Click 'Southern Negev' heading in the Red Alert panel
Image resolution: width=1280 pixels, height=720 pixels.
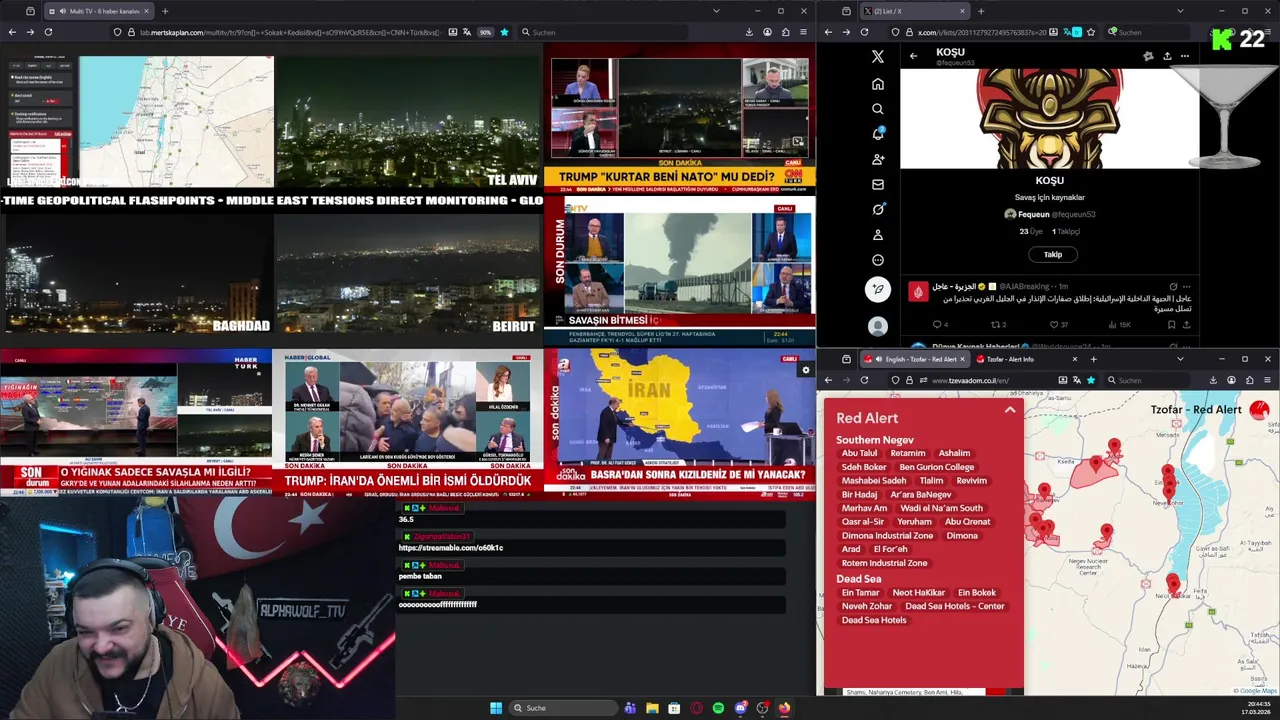(x=875, y=440)
